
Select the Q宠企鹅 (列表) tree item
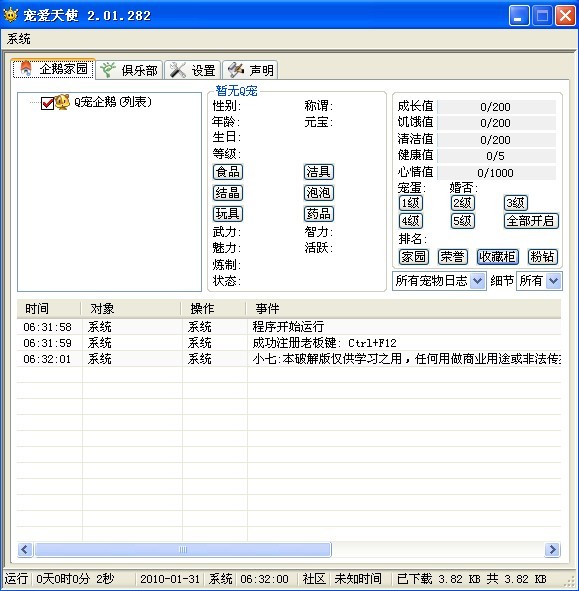point(112,102)
